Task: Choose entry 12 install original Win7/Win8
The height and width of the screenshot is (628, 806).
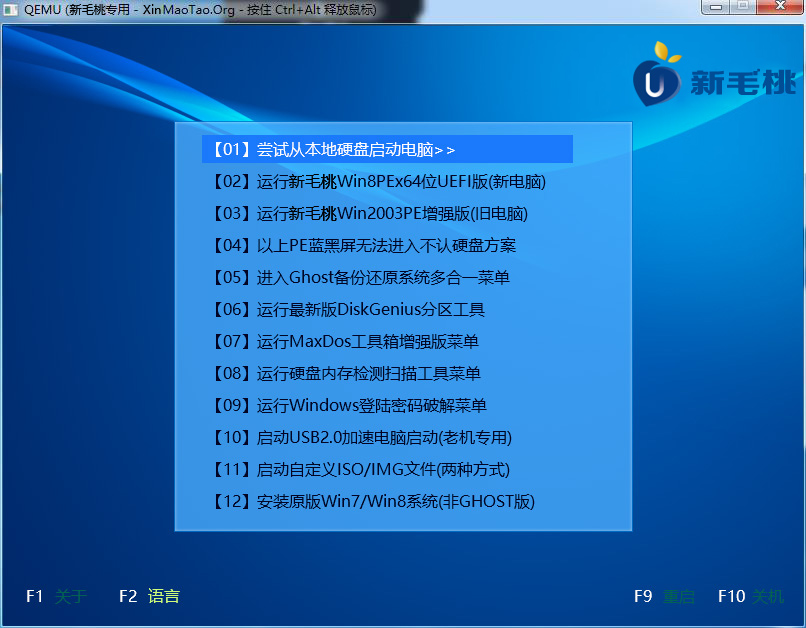Action: [x=374, y=501]
